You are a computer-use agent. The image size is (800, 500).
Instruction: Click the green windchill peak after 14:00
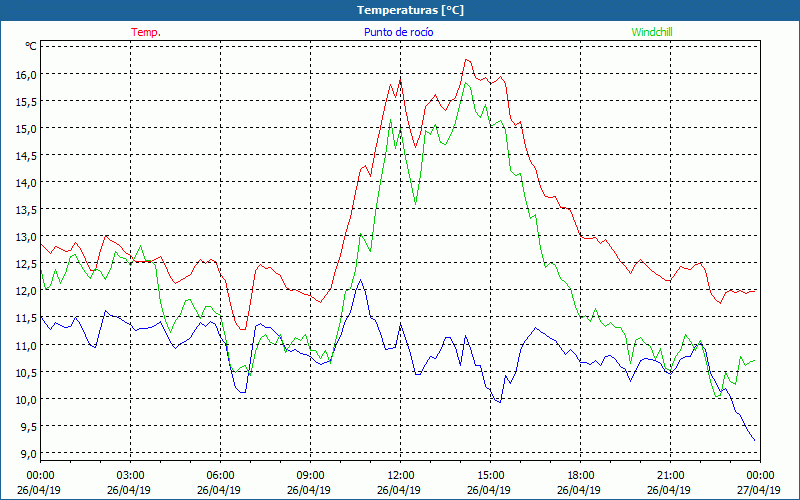click(x=466, y=83)
